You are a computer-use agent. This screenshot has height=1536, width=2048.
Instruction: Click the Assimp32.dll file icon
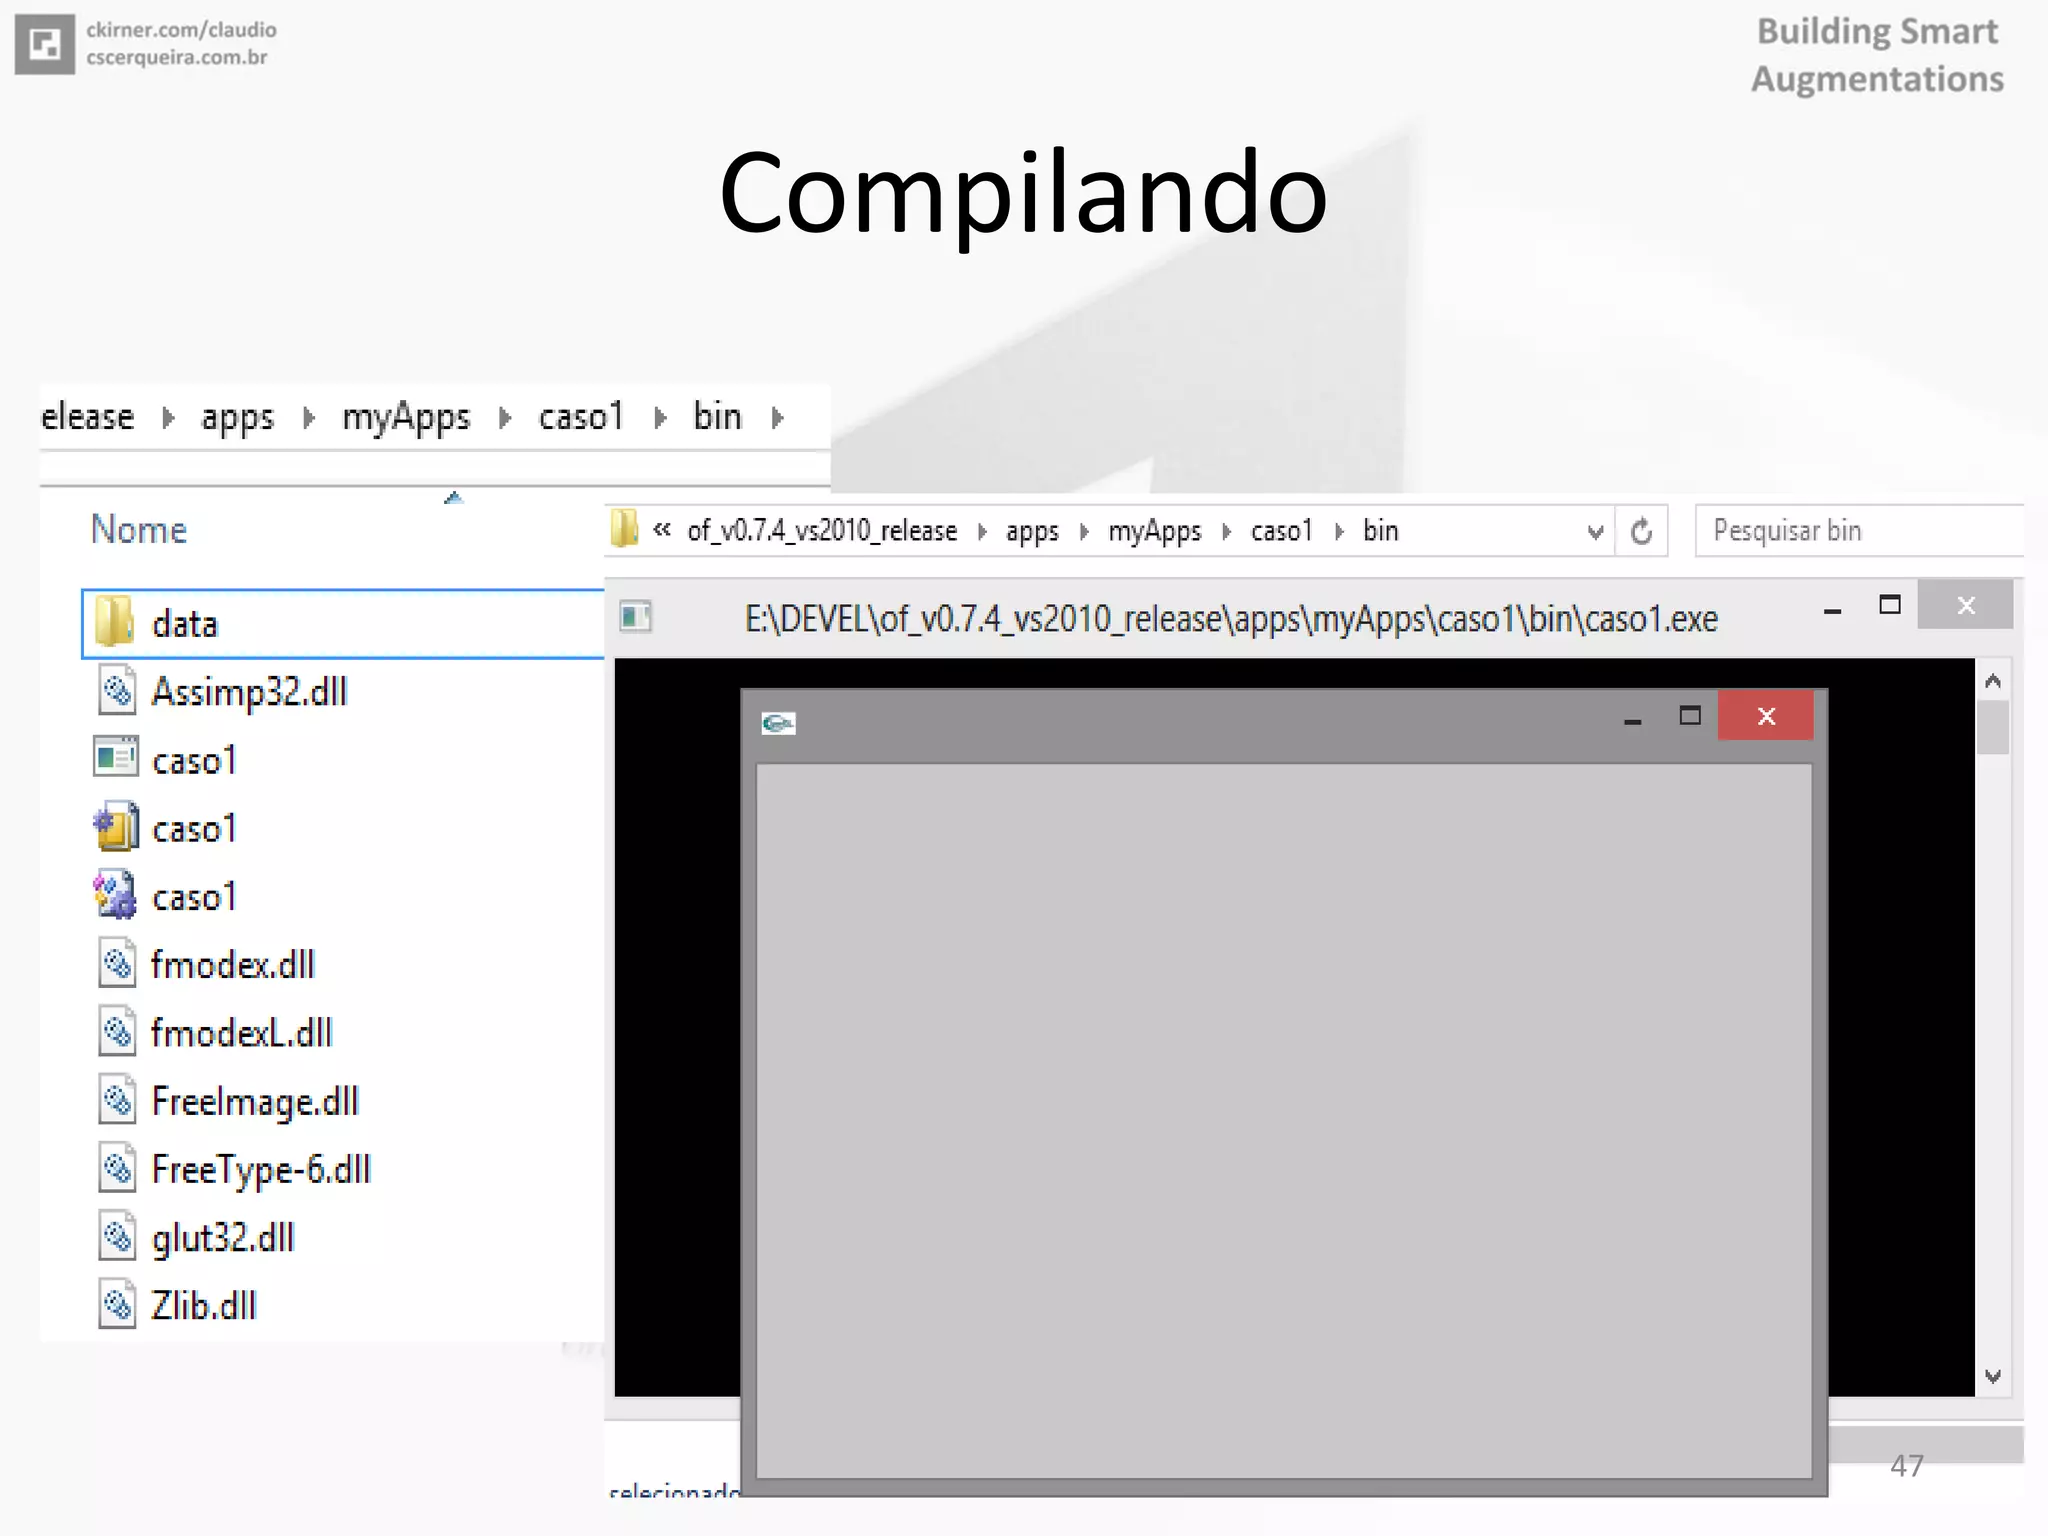click(117, 691)
